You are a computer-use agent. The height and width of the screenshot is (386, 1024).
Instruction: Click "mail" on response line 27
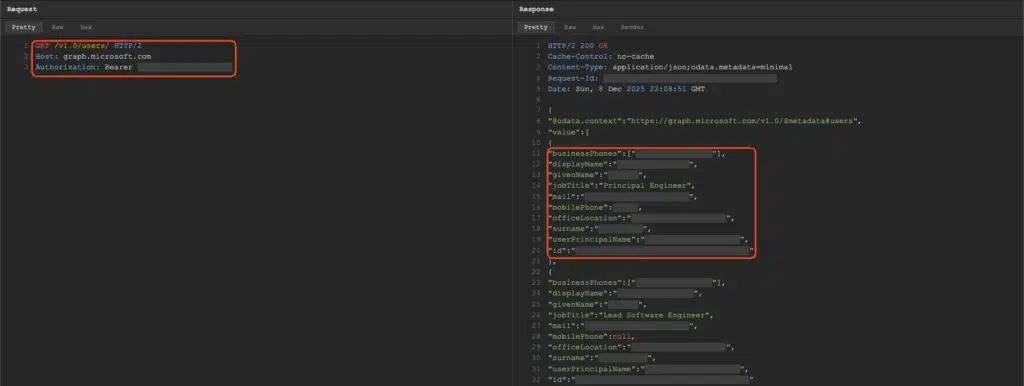[561, 326]
